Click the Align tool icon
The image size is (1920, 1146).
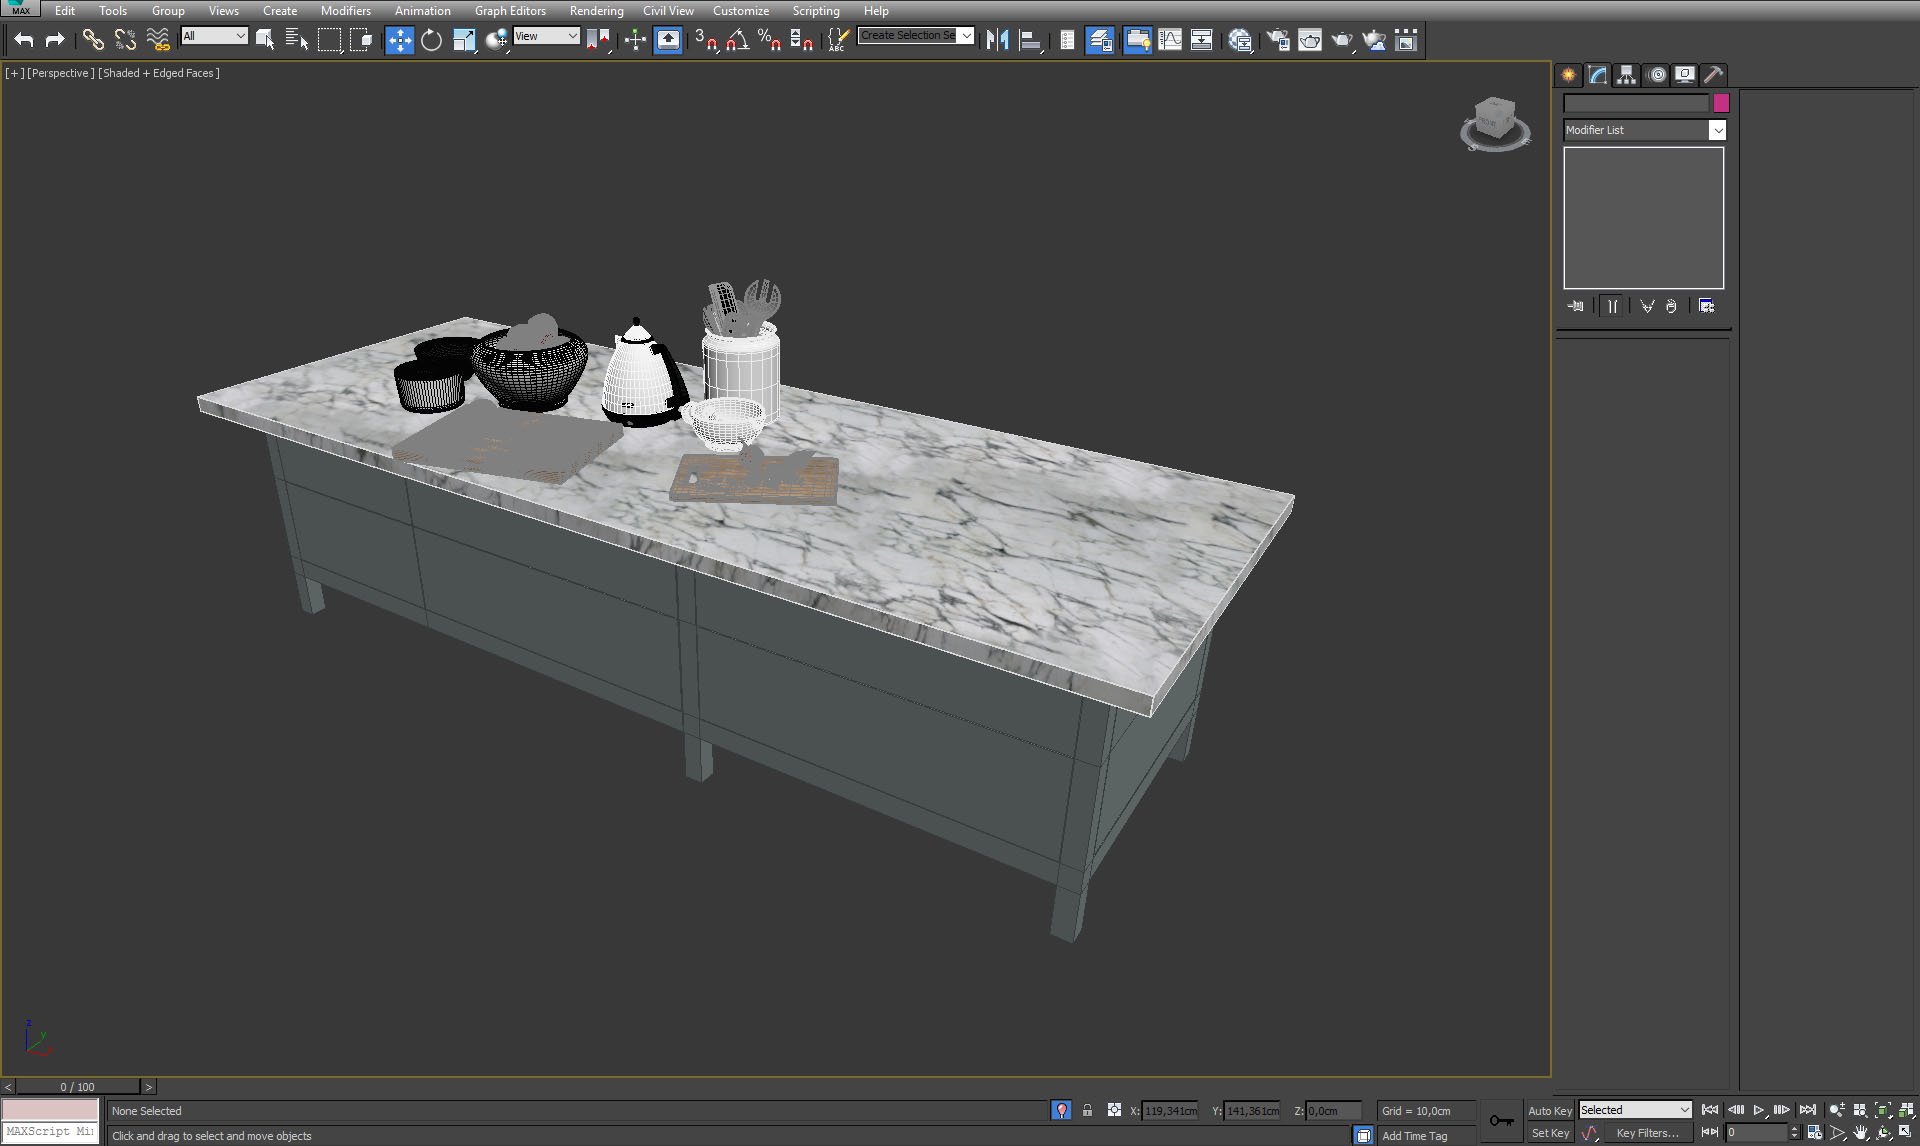point(1030,40)
